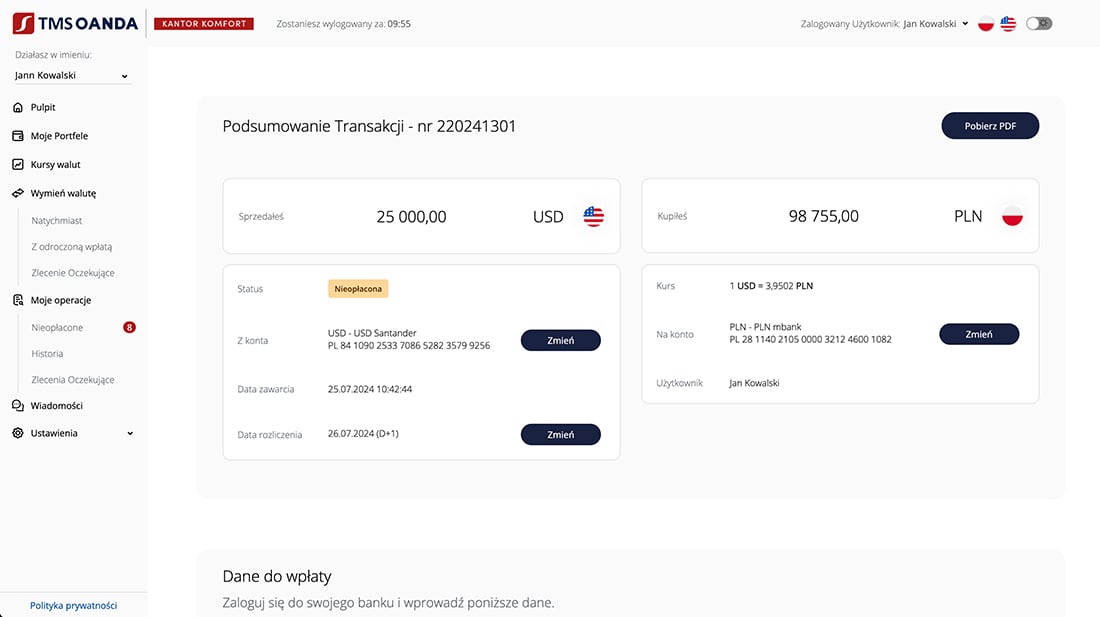
Task: Expand the Ustawienia submenu chevron
Action: click(129, 434)
